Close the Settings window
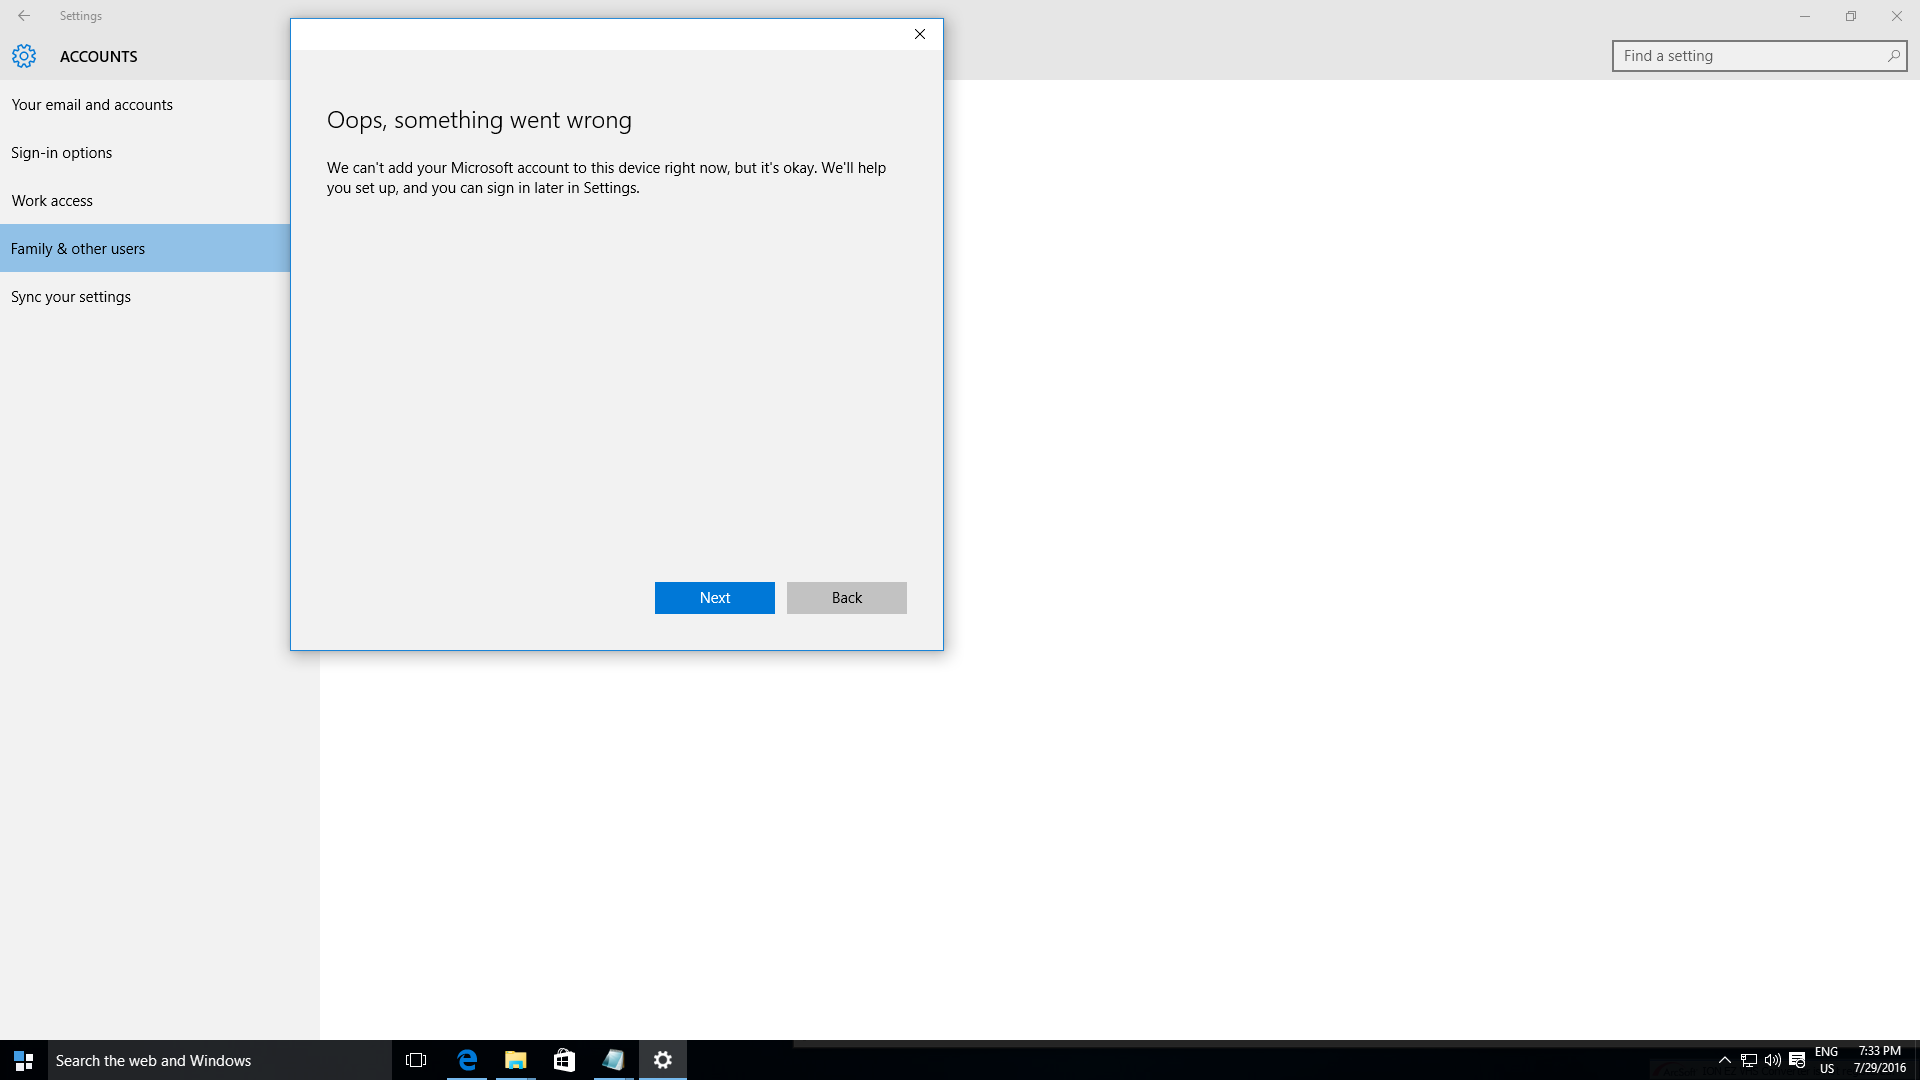The height and width of the screenshot is (1080, 1920). point(1897,16)
